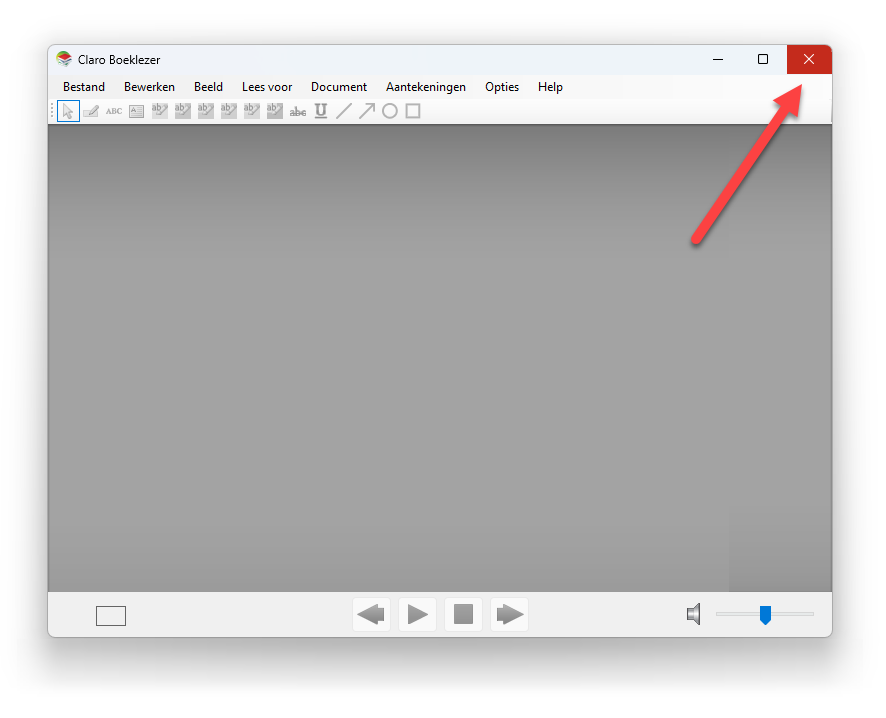Choose the circle shape tool
The width and height of the screenshot is (886, 718).
390,111
